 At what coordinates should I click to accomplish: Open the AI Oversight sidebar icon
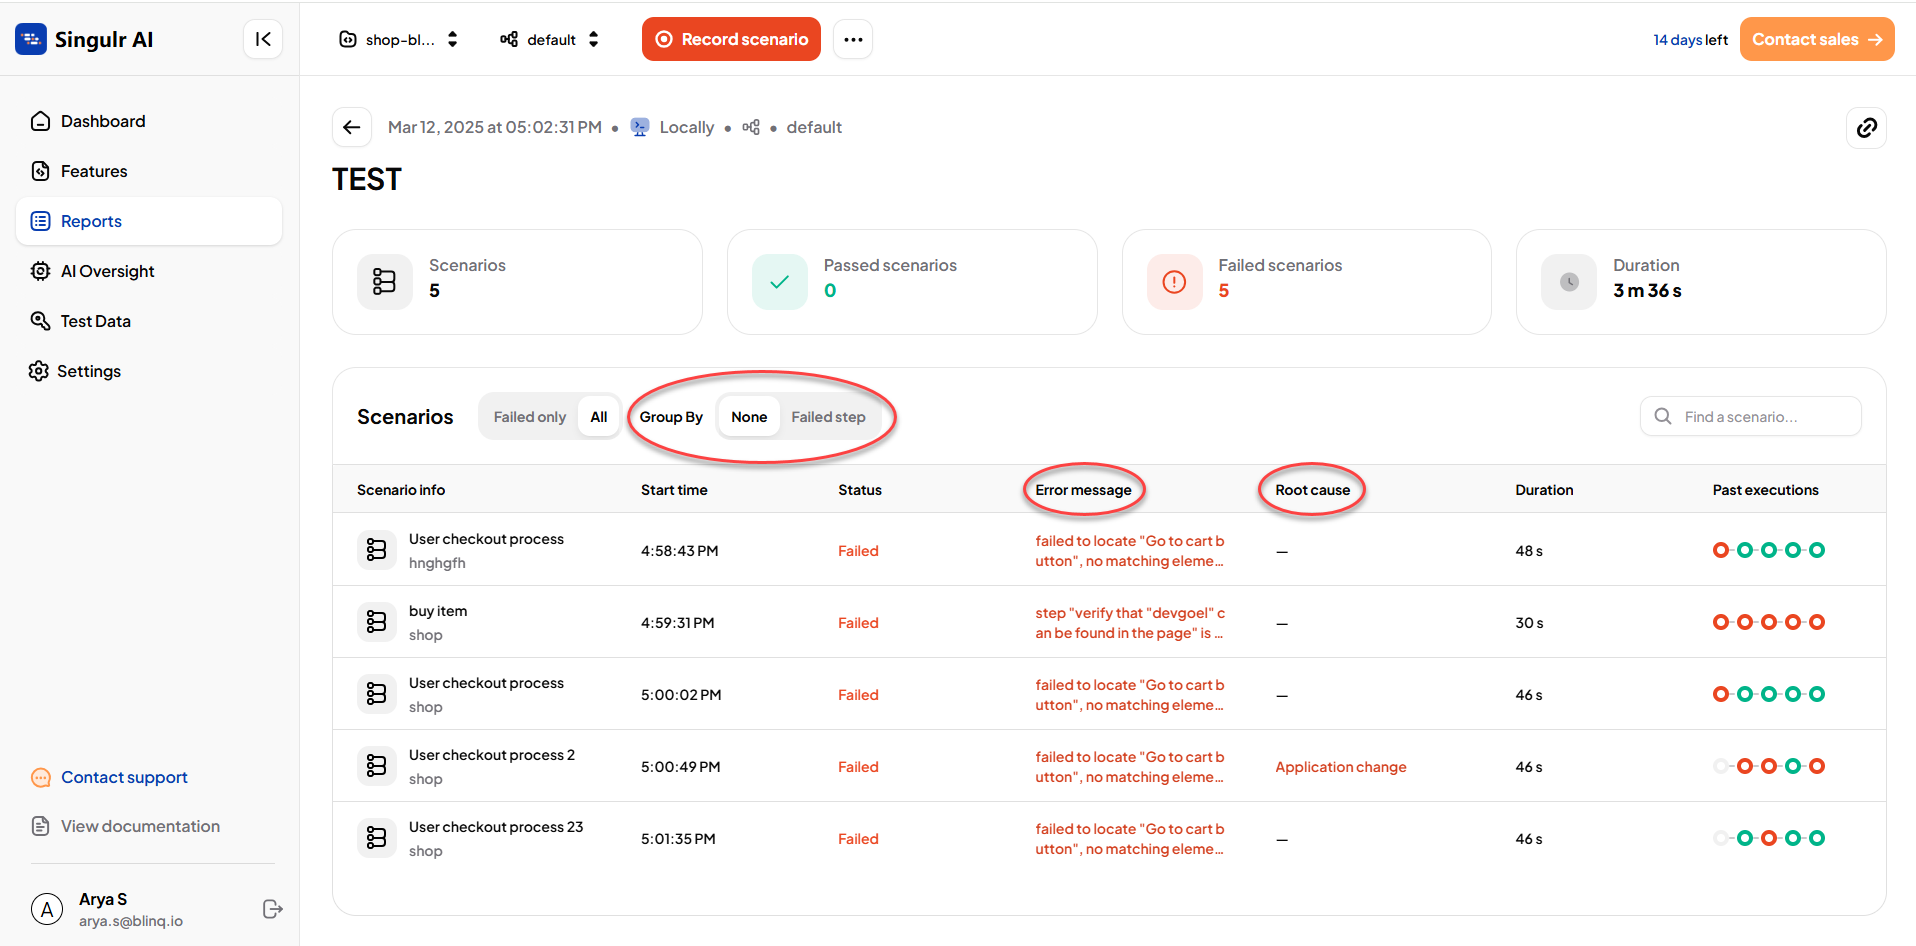tap(40, 271)
